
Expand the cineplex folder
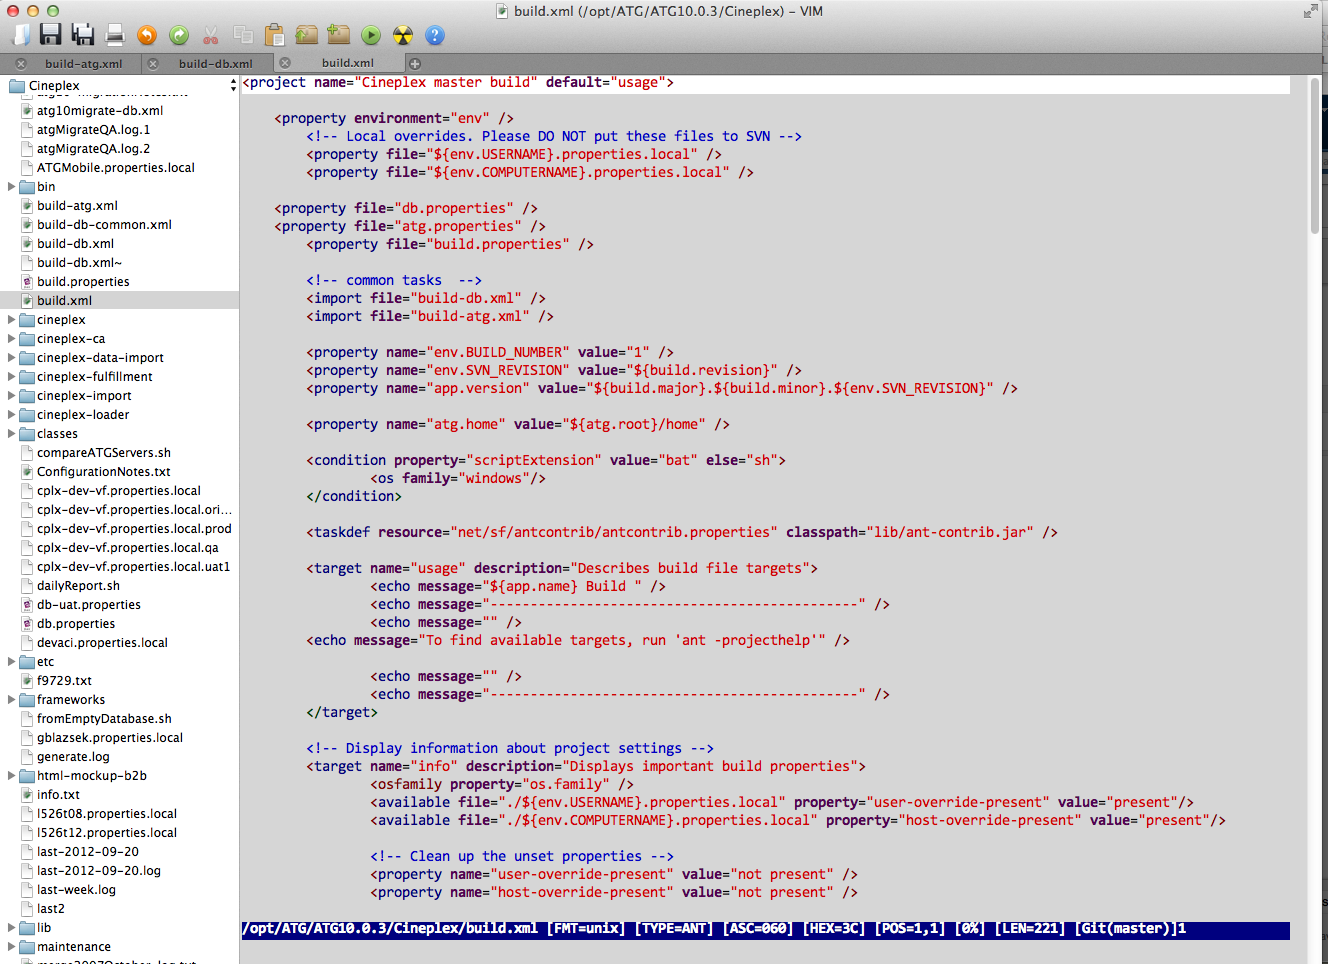coord(11,320)
